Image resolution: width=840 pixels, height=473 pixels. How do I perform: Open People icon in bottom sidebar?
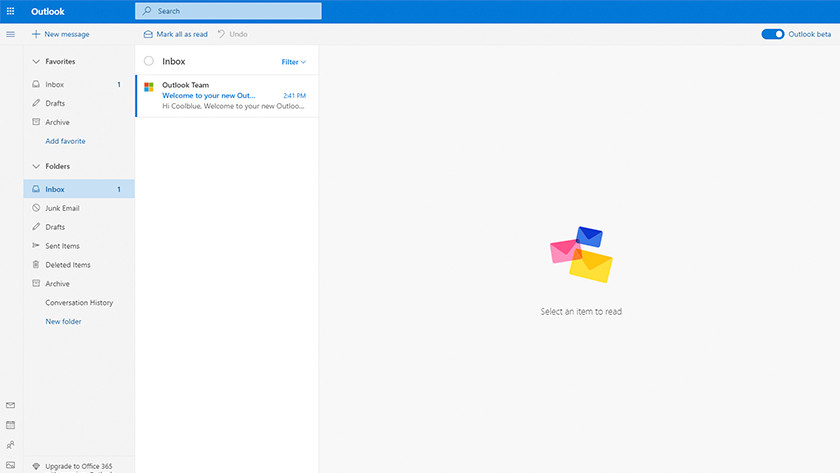[x=11, y=445]
